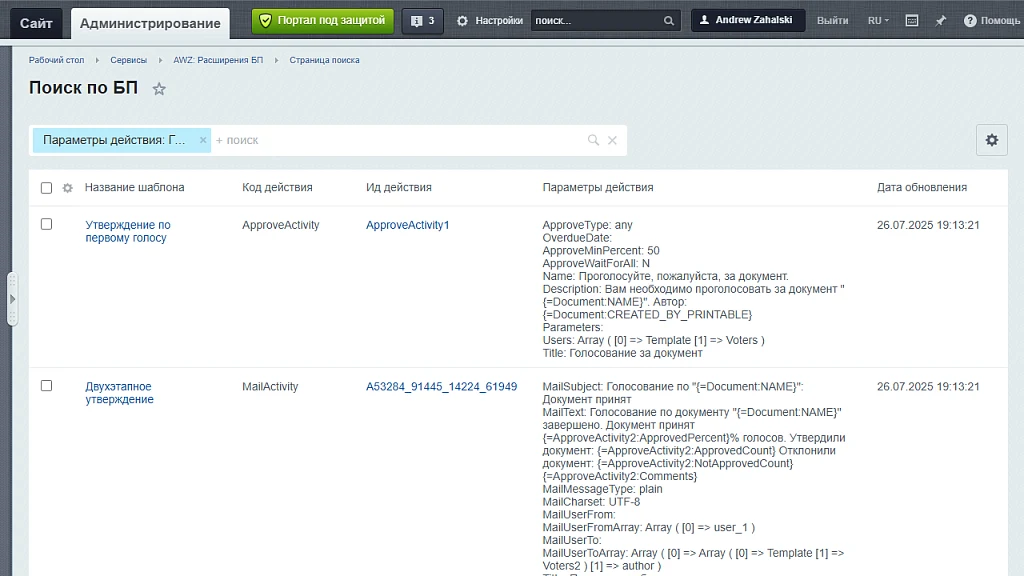The image size is (1024, 576).
Task: Open the RU language dropdown
Action: coord(878,21)
